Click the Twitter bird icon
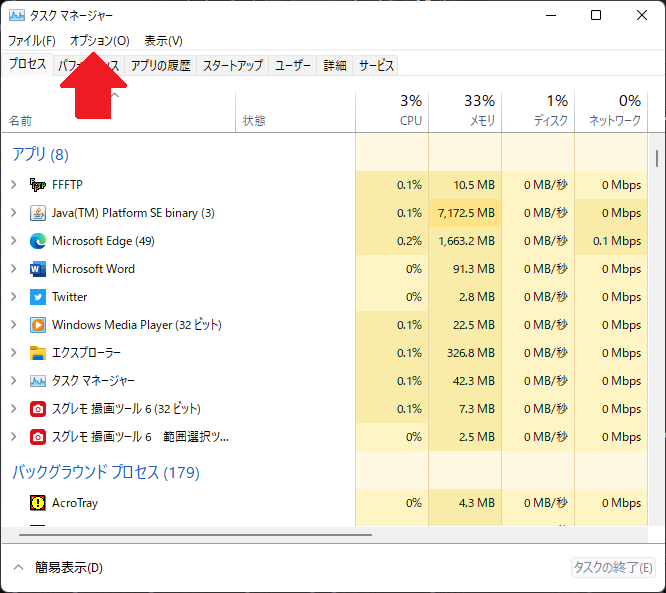This screenshot has width=666, height=593. [x=38, y=297]
